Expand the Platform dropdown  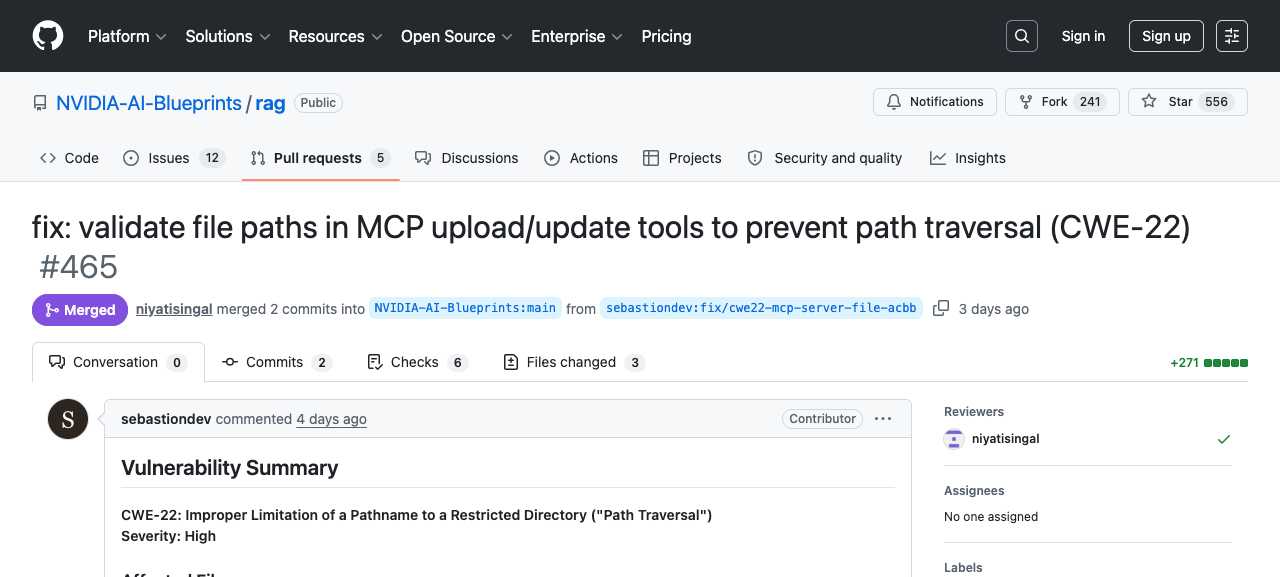point(126,36)
